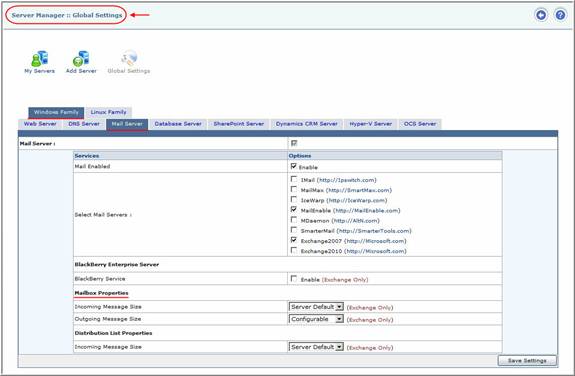Viewport: 575px width, 376px height.
Task: Open the SharePoint Server tab
Action: [x=239, y=124]
